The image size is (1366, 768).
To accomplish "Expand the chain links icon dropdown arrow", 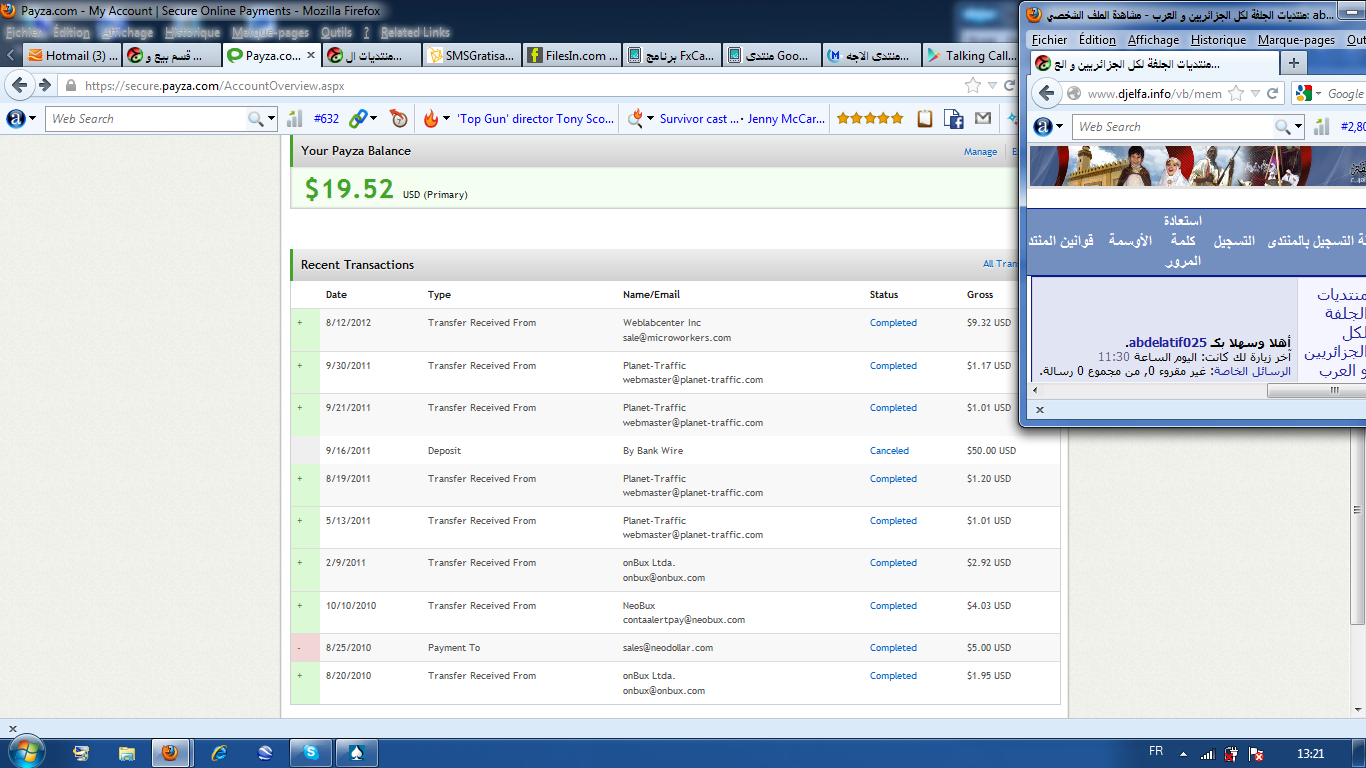I will pyautogui.click(x=373, y=119).
